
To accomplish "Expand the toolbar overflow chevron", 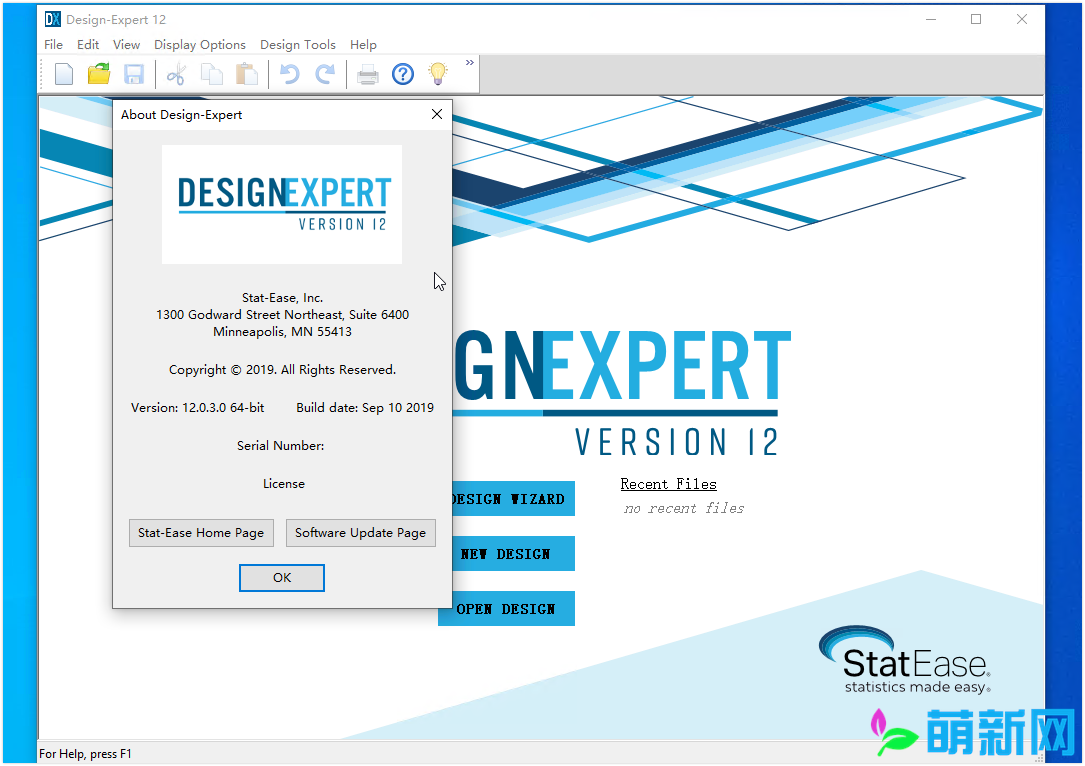I will [x=468, y=61].
